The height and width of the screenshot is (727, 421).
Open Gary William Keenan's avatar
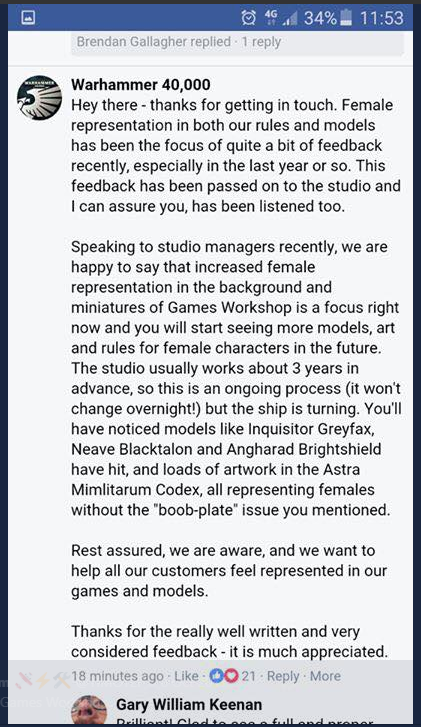tap(89, 710)
